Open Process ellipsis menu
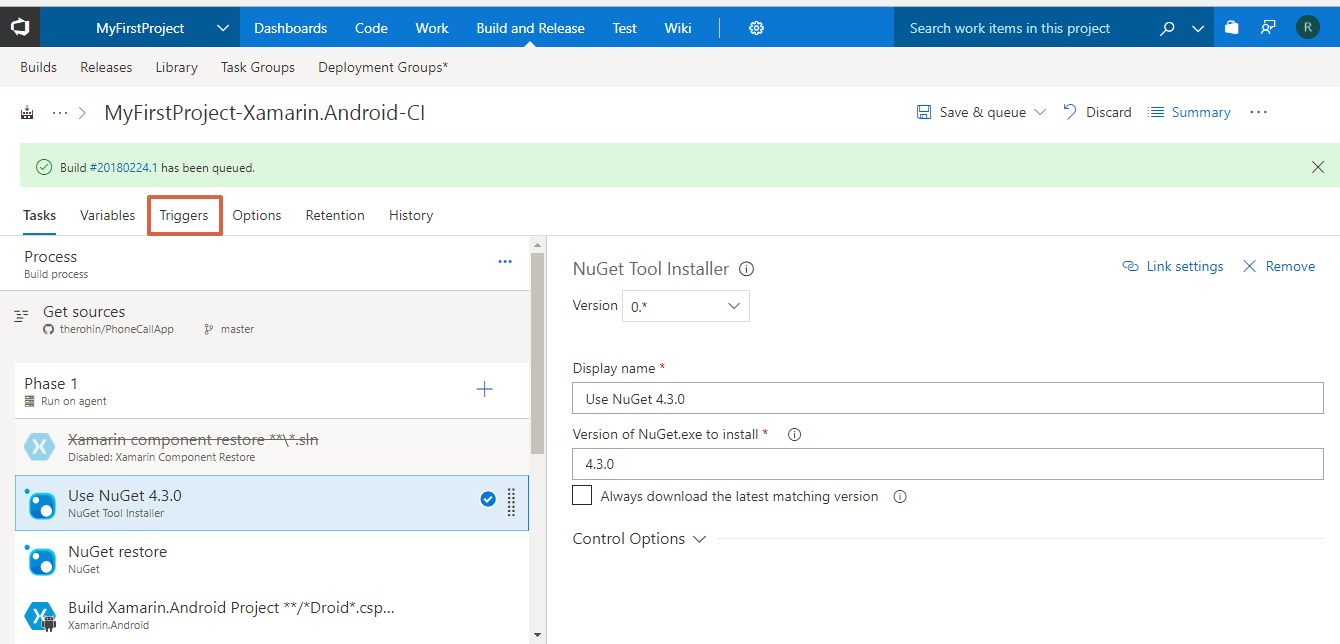This screenshot has width=1340, height=644. 505,262
